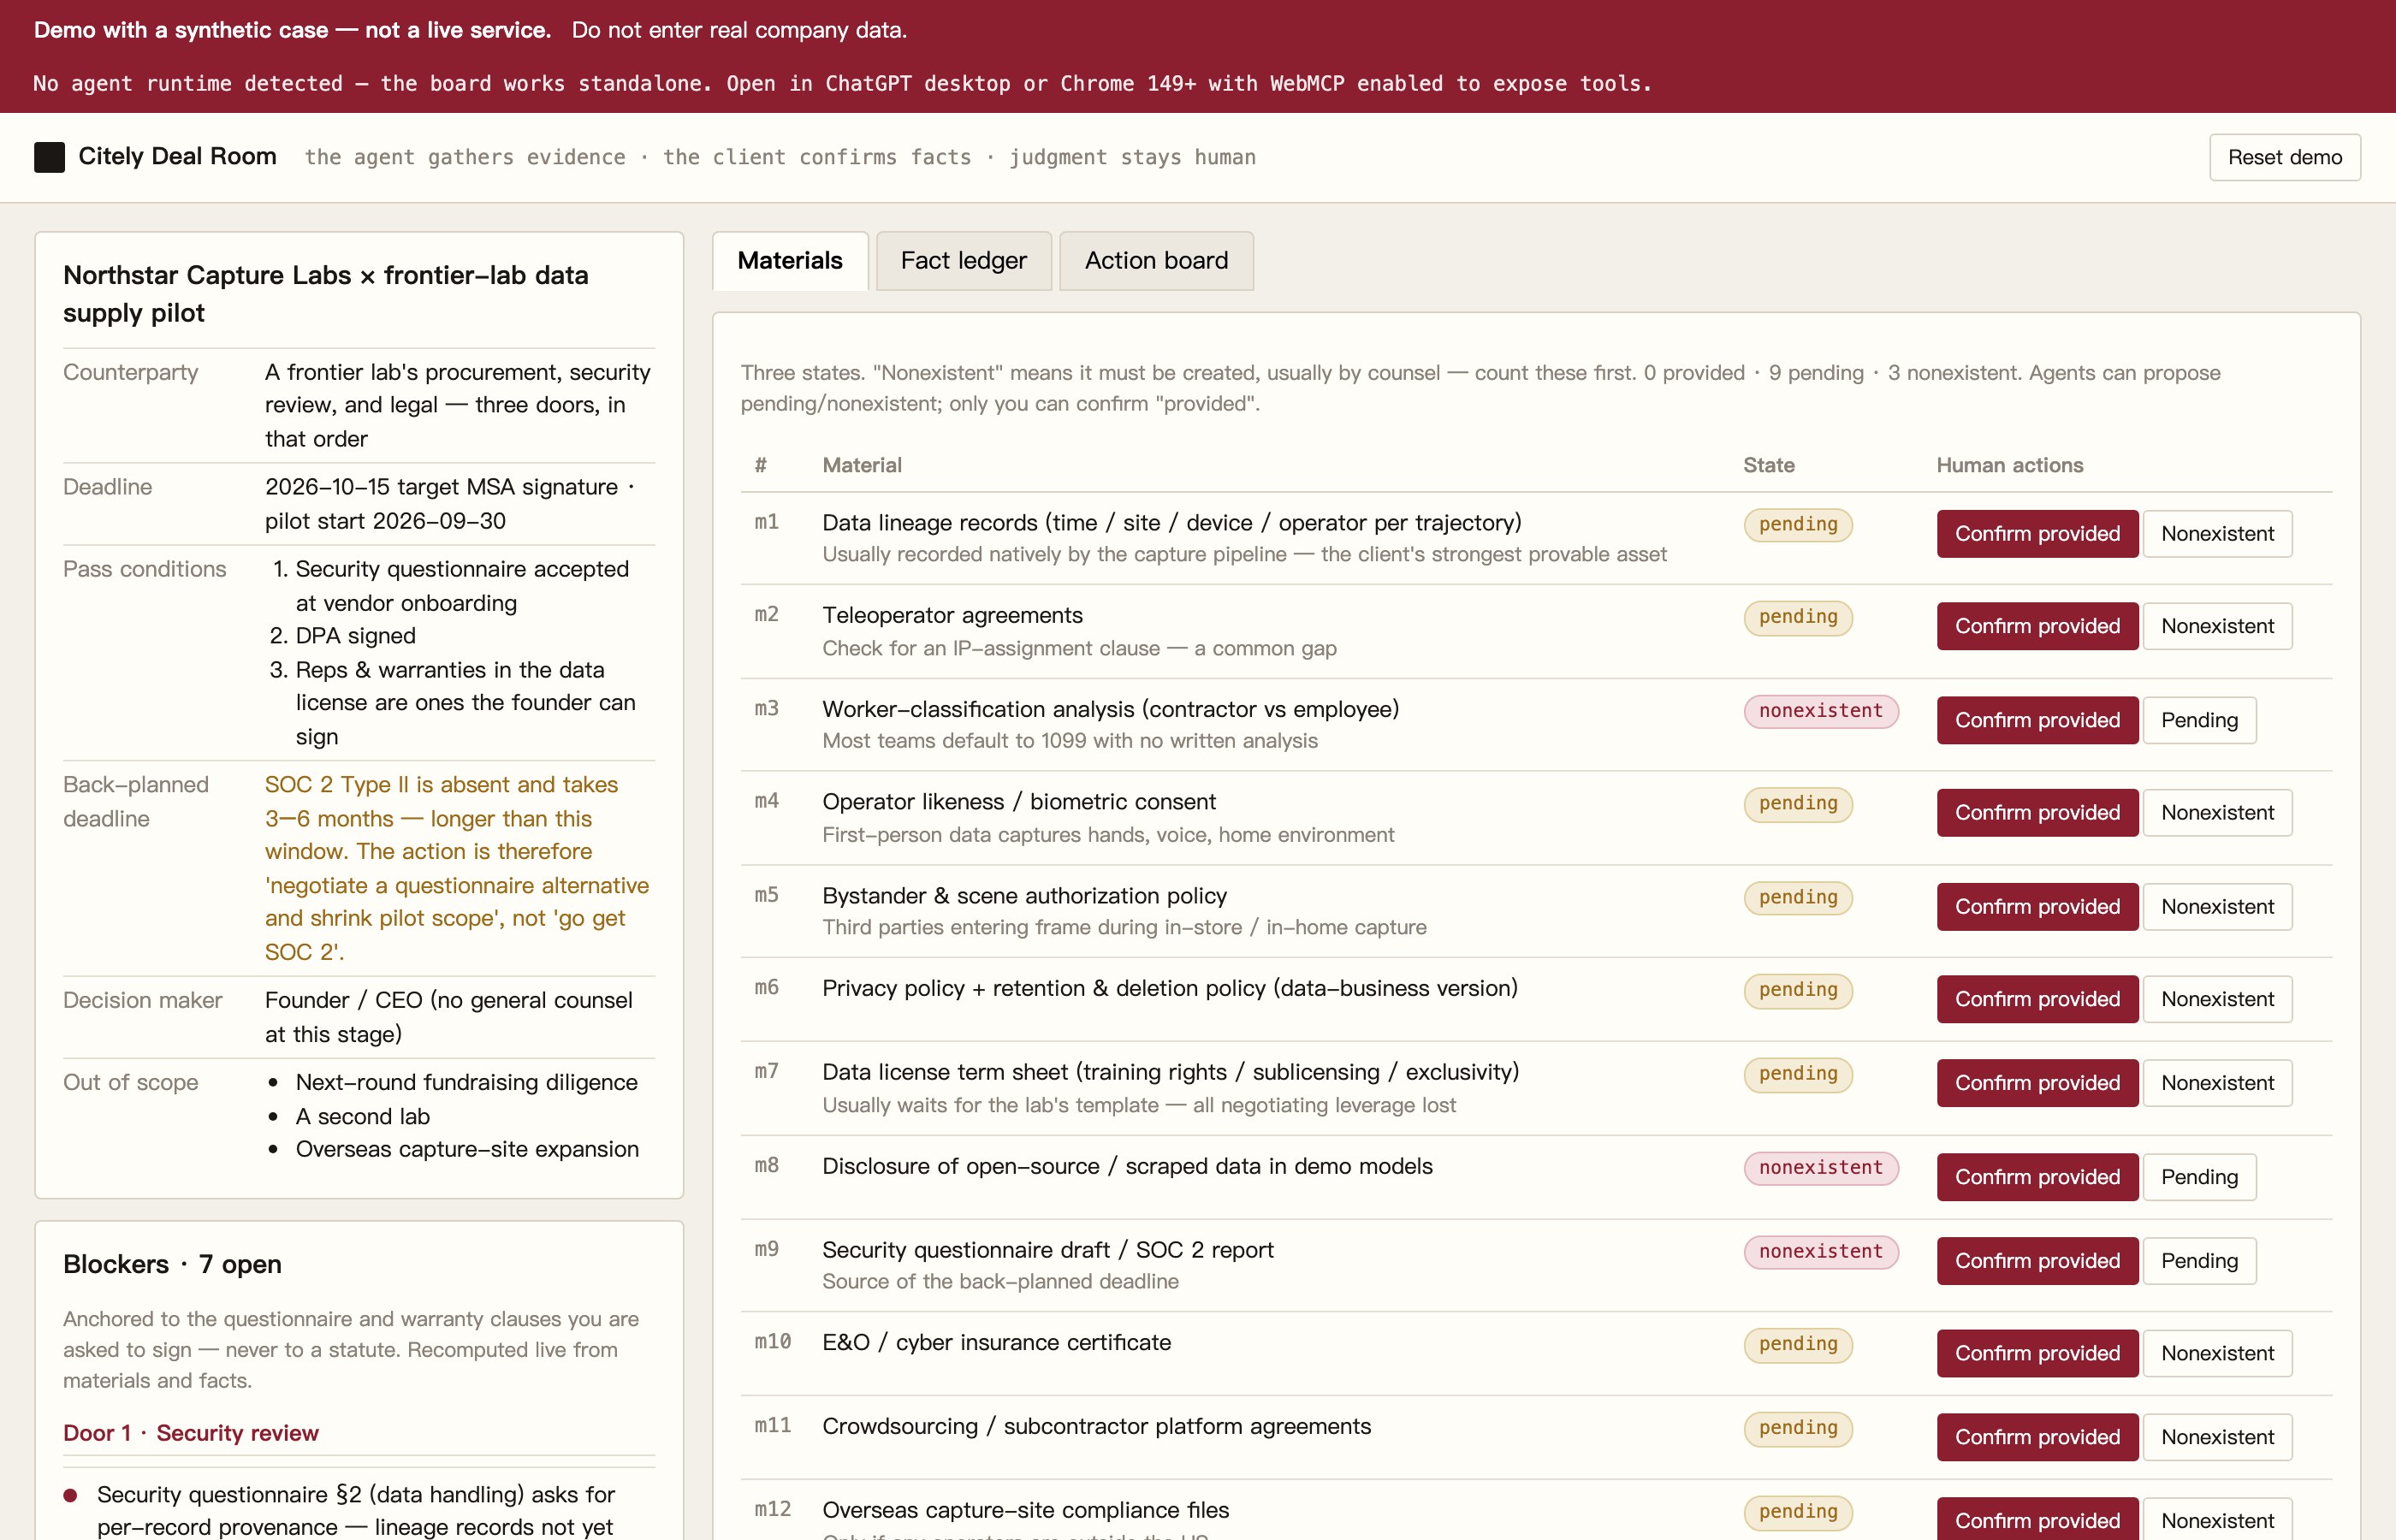Mark Data license term sheet Nonexistent
Screen dimensions: 2396x1540
(x=2217, y=1083)
